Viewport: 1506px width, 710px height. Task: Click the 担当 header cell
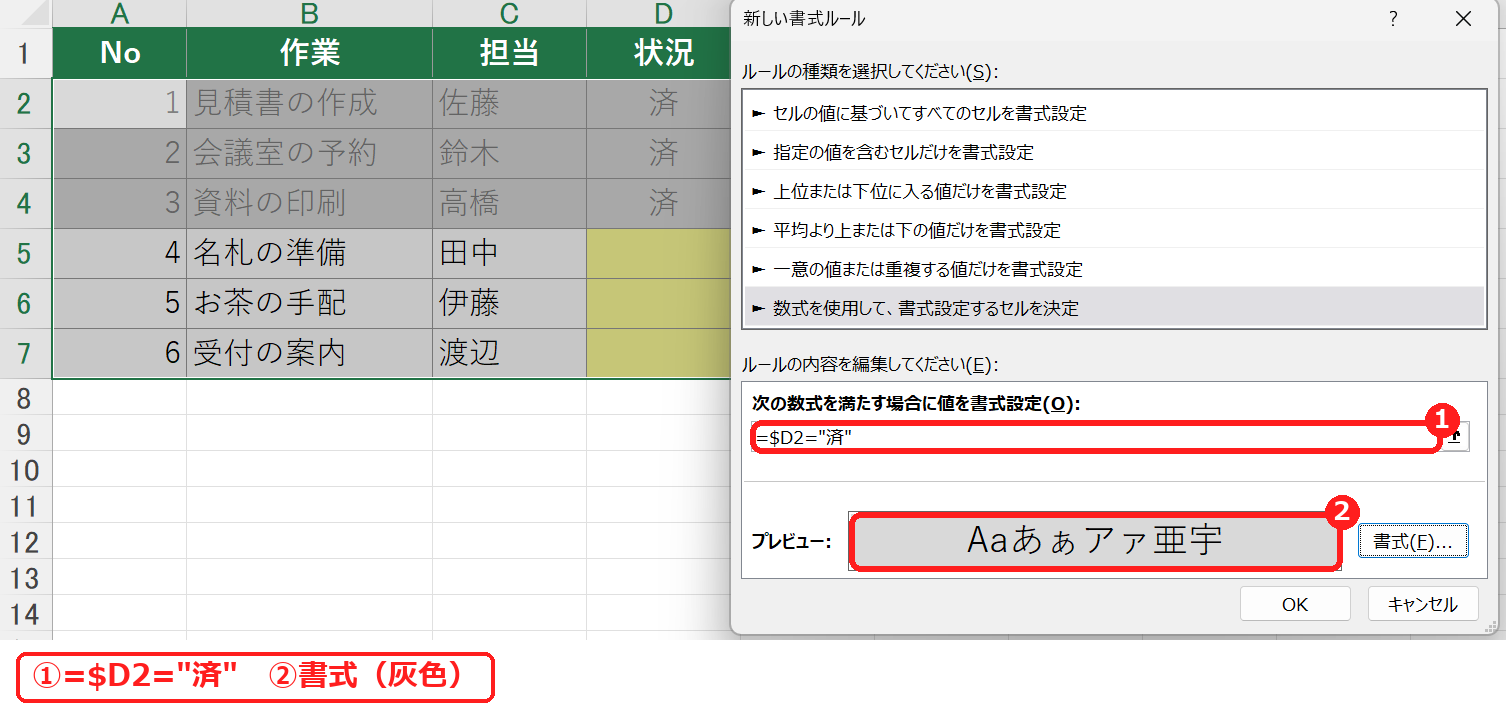[x=509, y=53]
